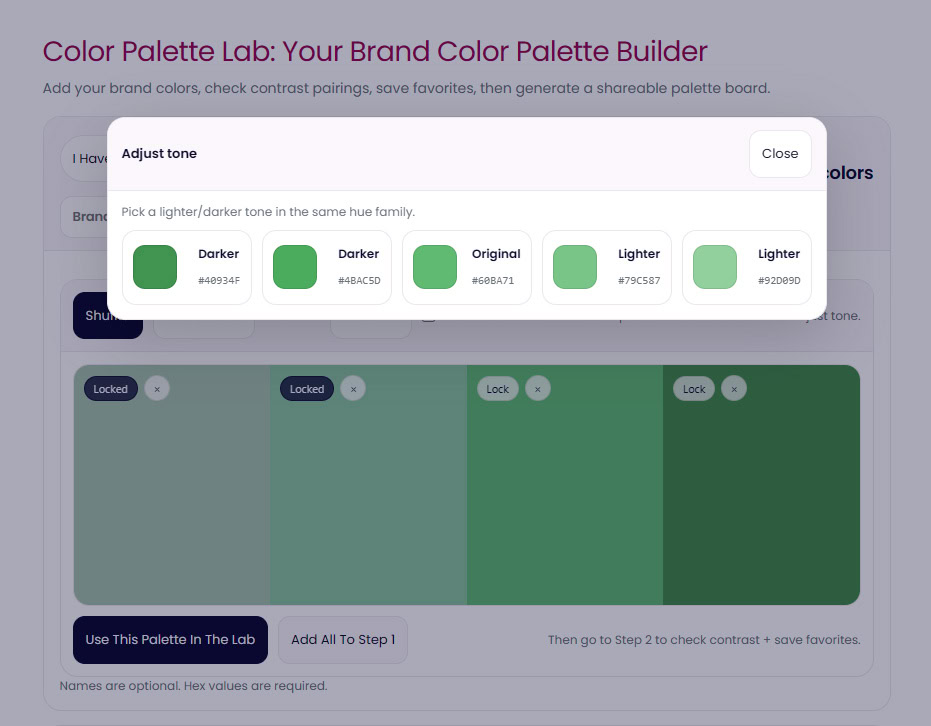Lock the second-darkest green palette column
This screenshot has width=931, height=726.
498,389
